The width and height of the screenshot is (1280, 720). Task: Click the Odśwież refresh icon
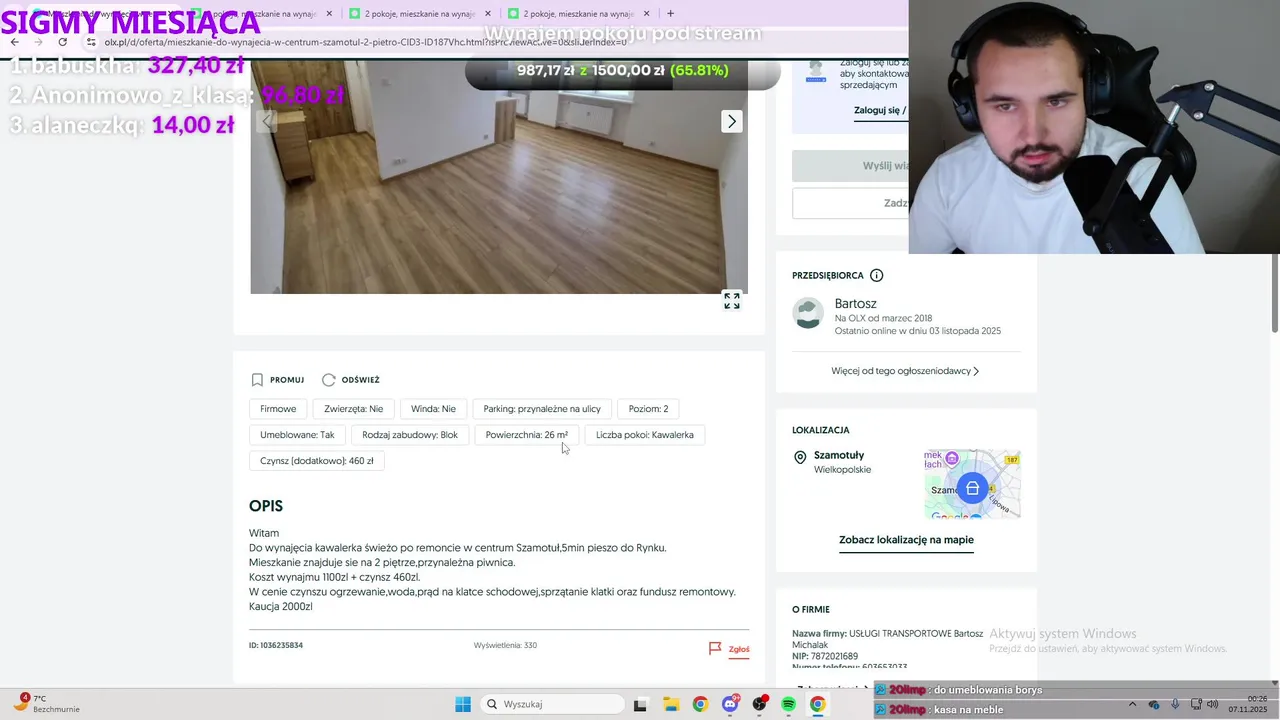328,380
